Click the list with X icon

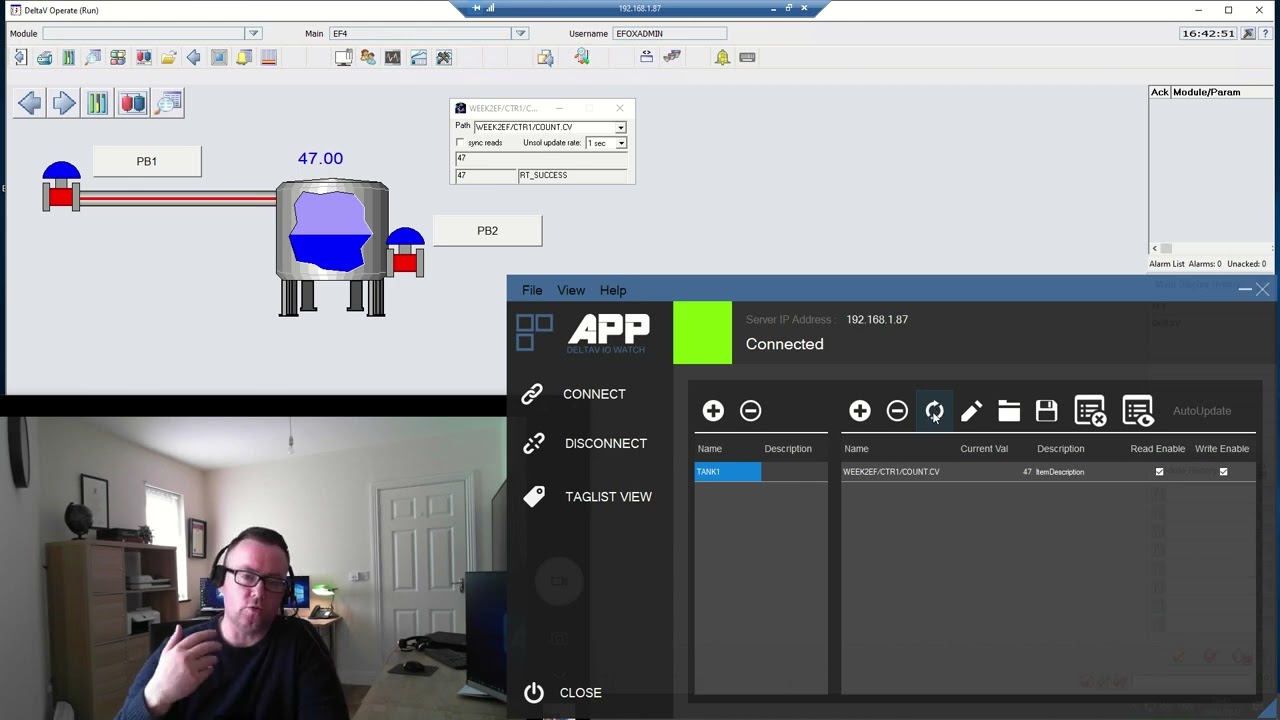tap(1090, 411)
